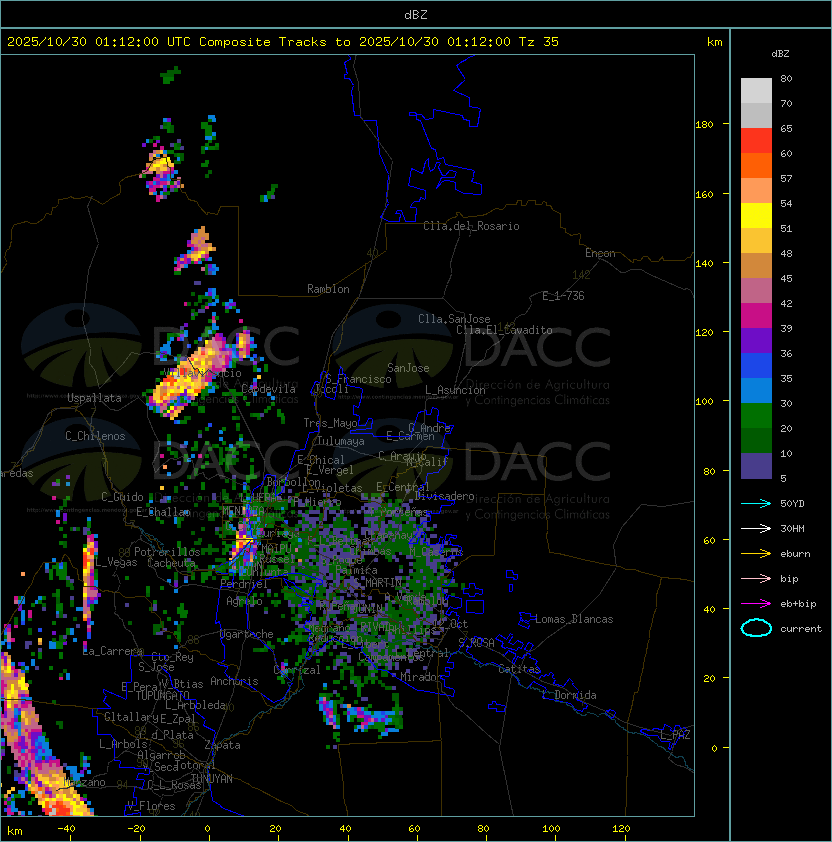Click the TUNUYAN map label

[x=212, y=779]
